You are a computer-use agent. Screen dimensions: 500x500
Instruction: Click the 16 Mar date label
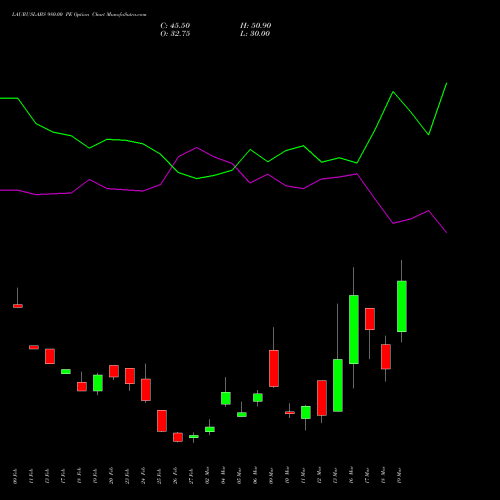(351, 476)
